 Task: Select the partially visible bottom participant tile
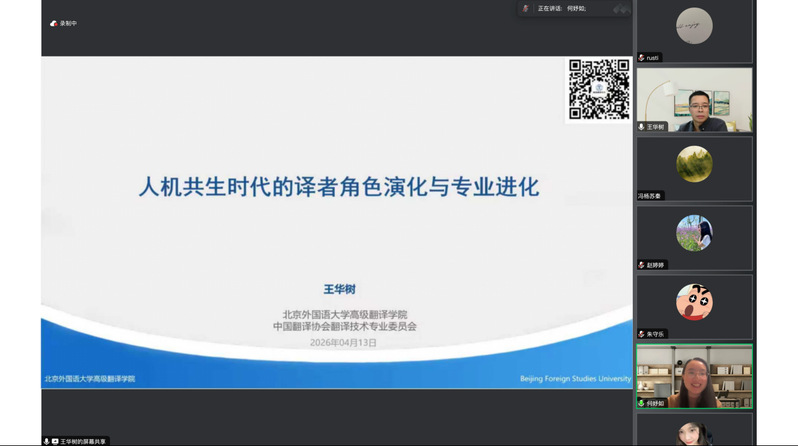tap(694, 431)
